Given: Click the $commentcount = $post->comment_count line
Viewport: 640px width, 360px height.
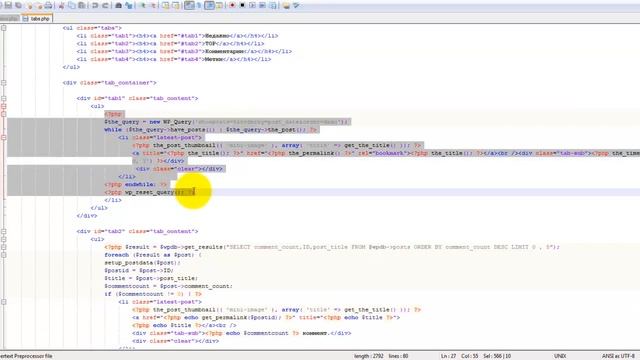Looking at the screenshot, I should click(x=168, y=286).
